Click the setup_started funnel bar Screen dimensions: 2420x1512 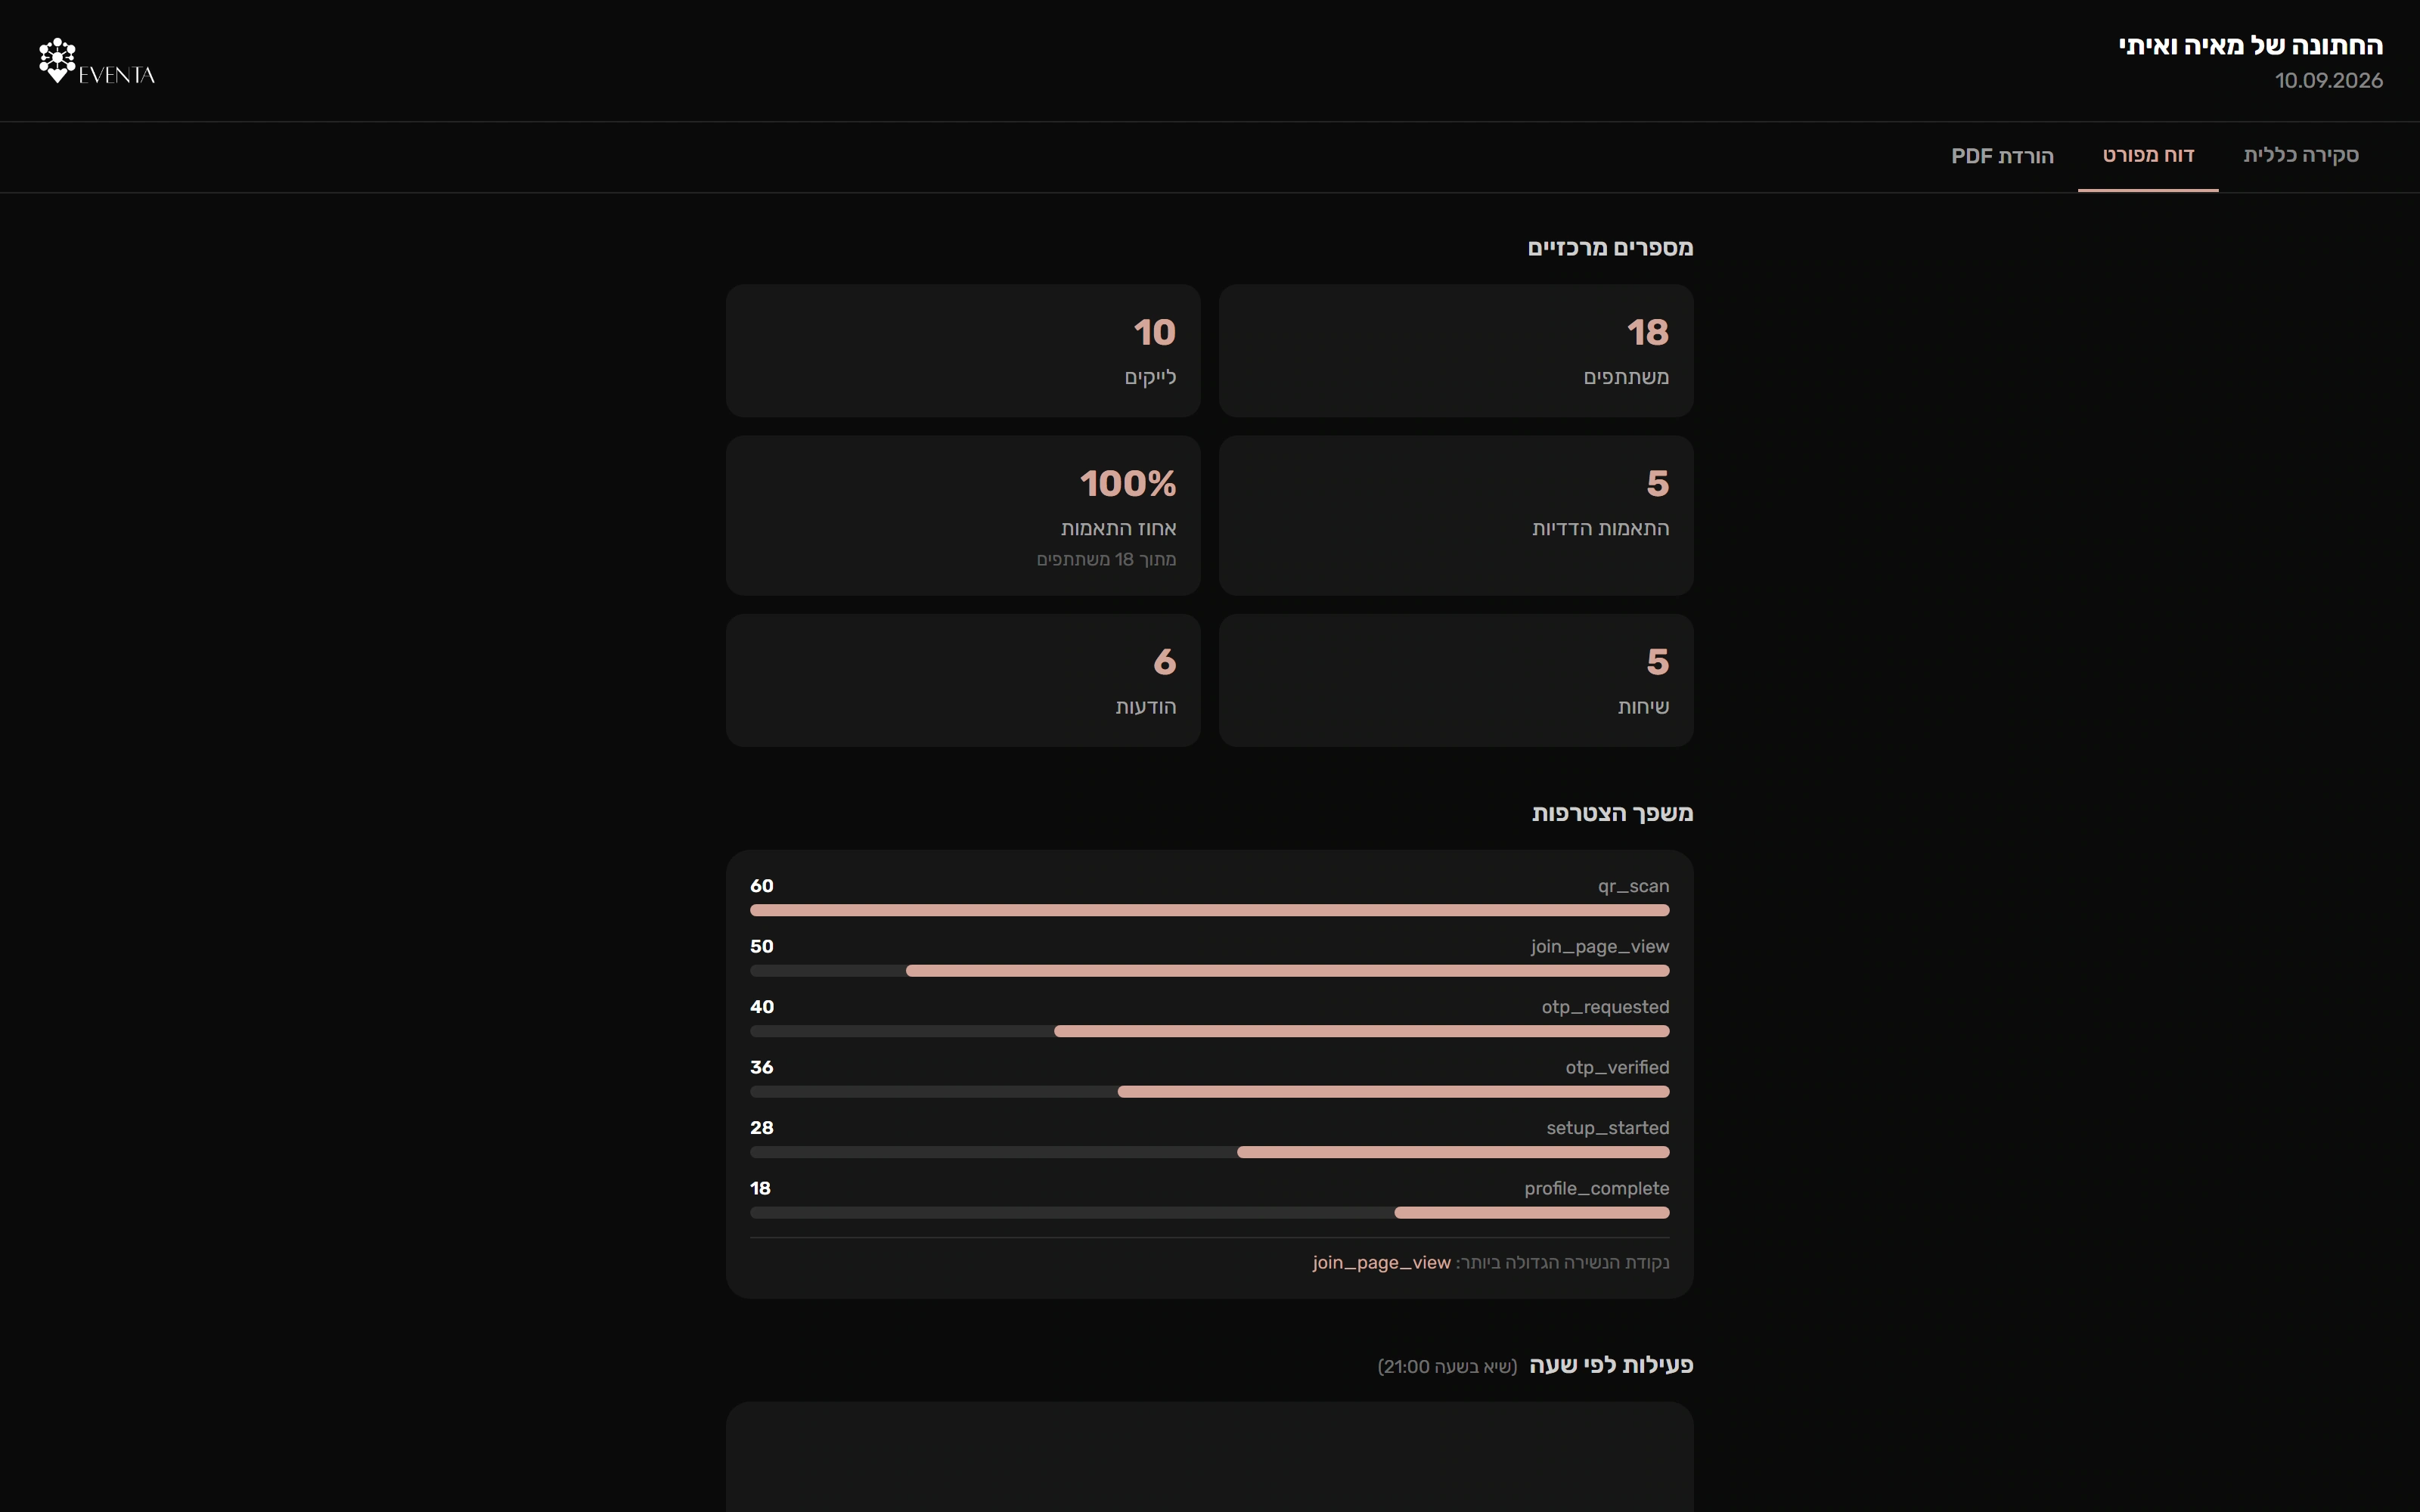(1209, 1152)
